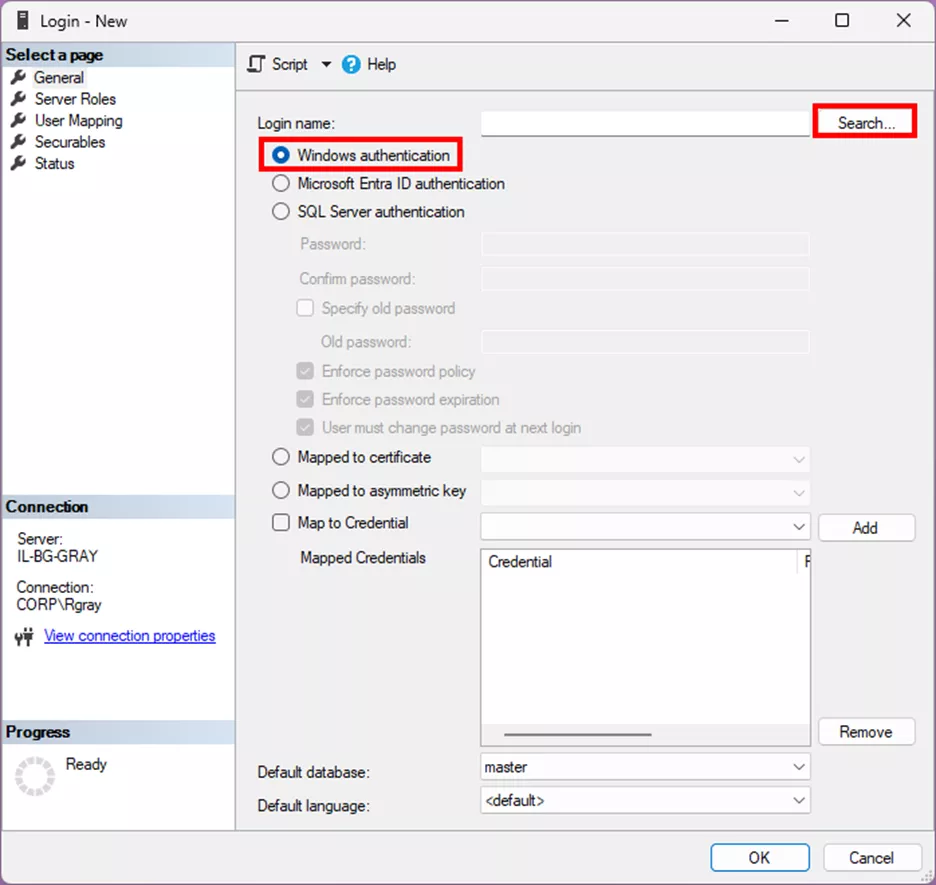Image resolution: width=936 pixels, height=885 pixels.
Task: Click in the Login name field
Action: point(645,123)
